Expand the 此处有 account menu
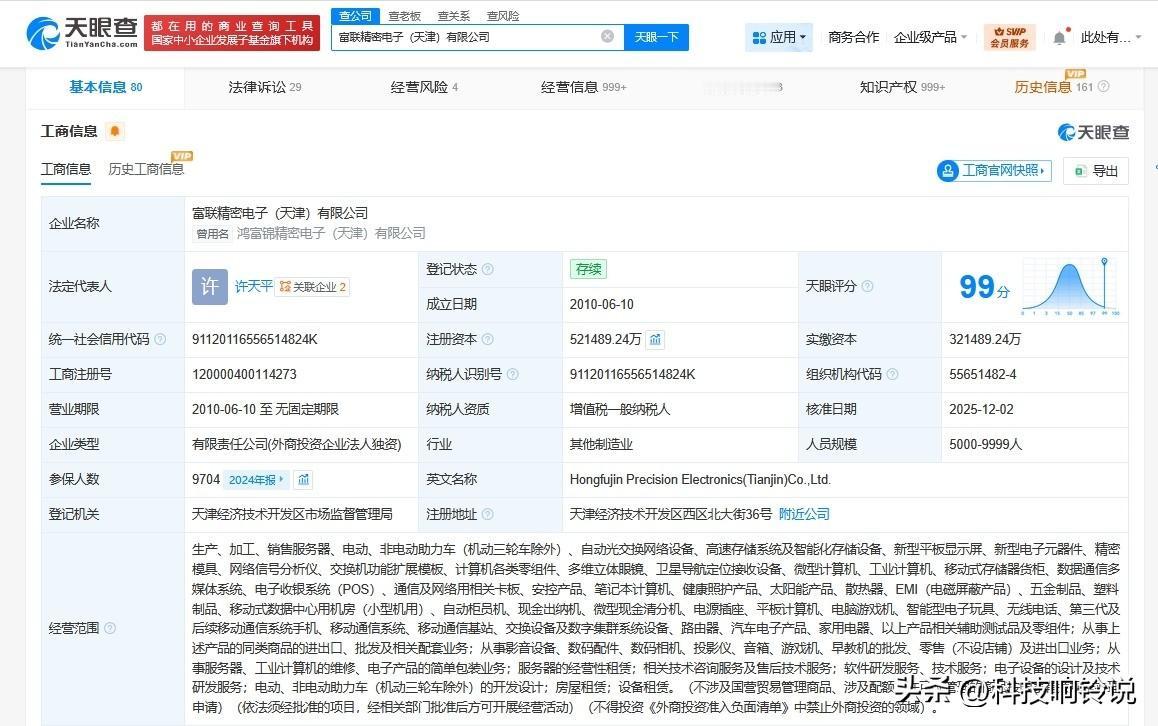 1110,36
